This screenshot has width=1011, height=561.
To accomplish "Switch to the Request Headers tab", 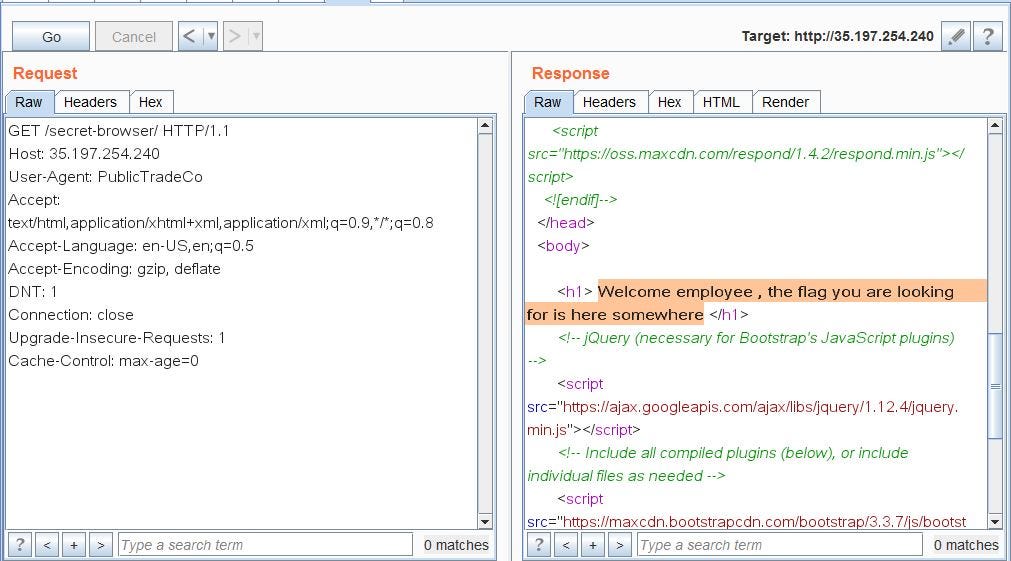I will [x=90, y=102].
